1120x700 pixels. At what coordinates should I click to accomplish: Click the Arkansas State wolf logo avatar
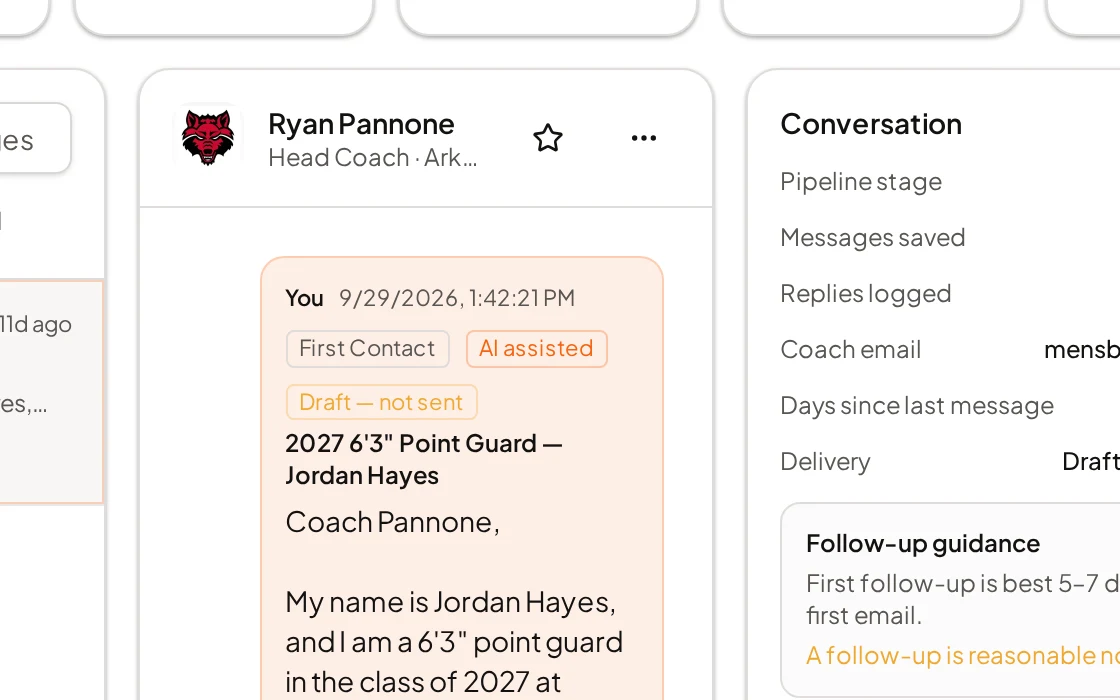208,138
